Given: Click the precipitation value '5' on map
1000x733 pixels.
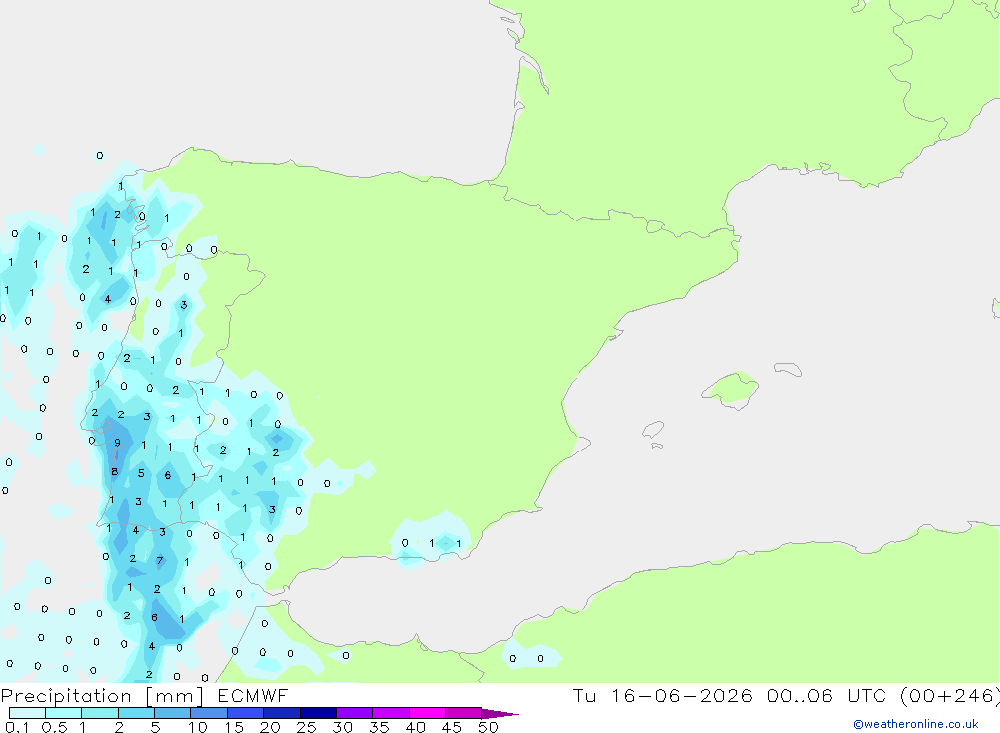Looking at the screenshot, I should tap(141, 473).
